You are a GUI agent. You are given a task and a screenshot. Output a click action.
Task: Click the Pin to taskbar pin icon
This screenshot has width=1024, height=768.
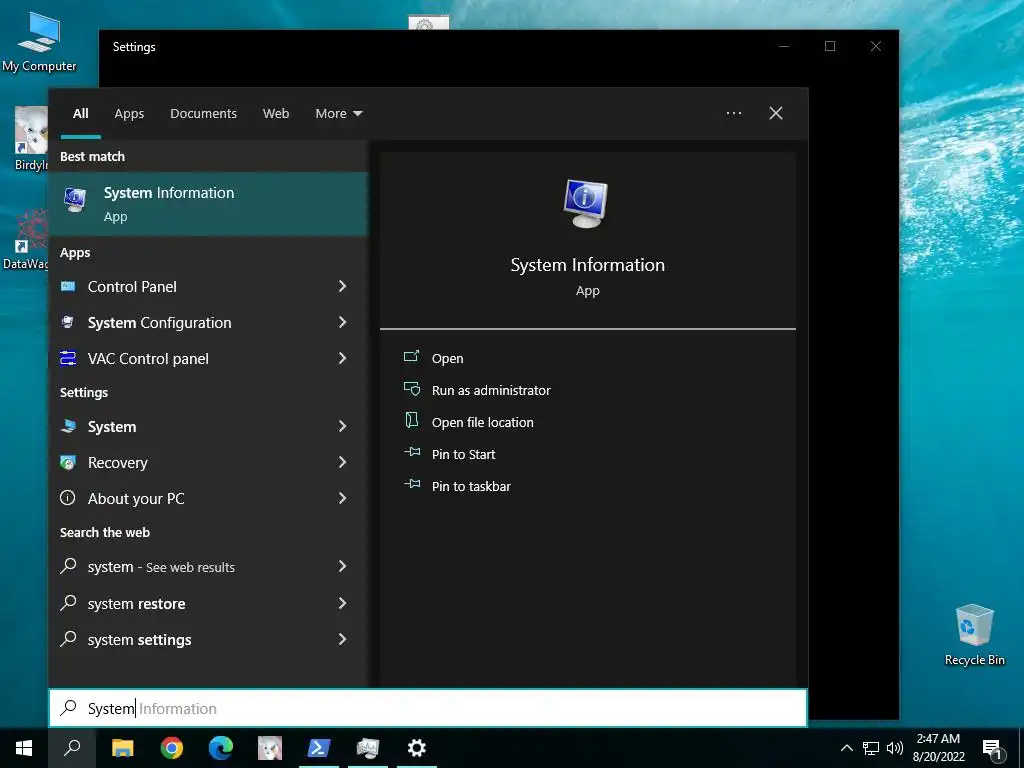tap(411, 484)
